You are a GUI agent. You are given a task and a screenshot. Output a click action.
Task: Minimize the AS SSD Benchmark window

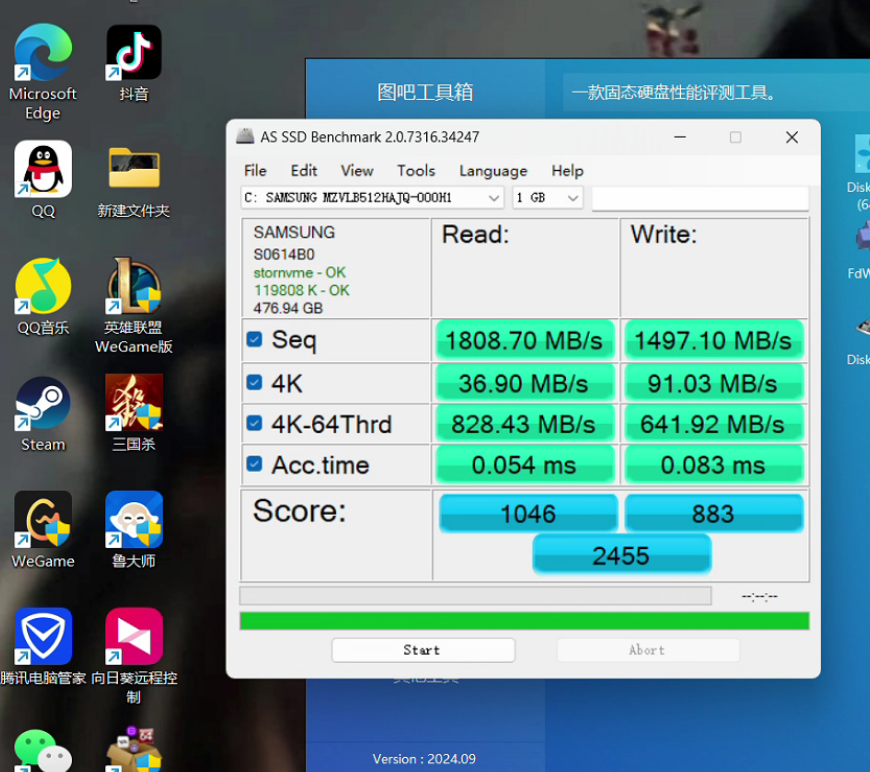(x=680, y=137)
